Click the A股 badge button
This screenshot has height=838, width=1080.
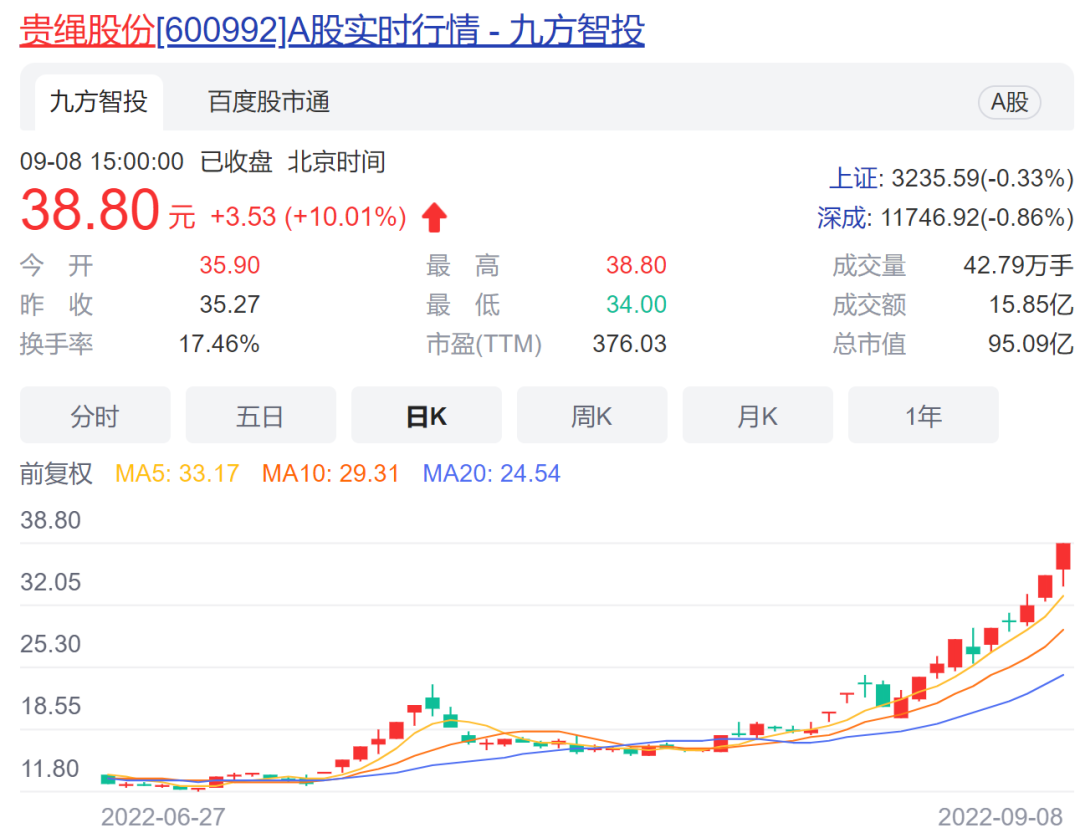click(1009, 102)
